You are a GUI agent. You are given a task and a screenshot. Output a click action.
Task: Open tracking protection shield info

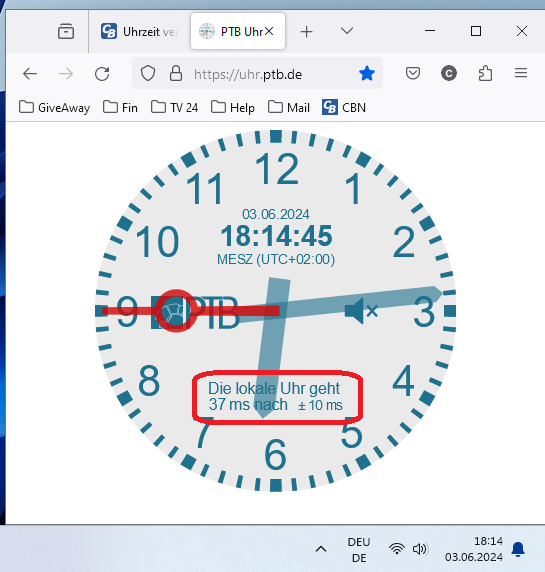148,74
